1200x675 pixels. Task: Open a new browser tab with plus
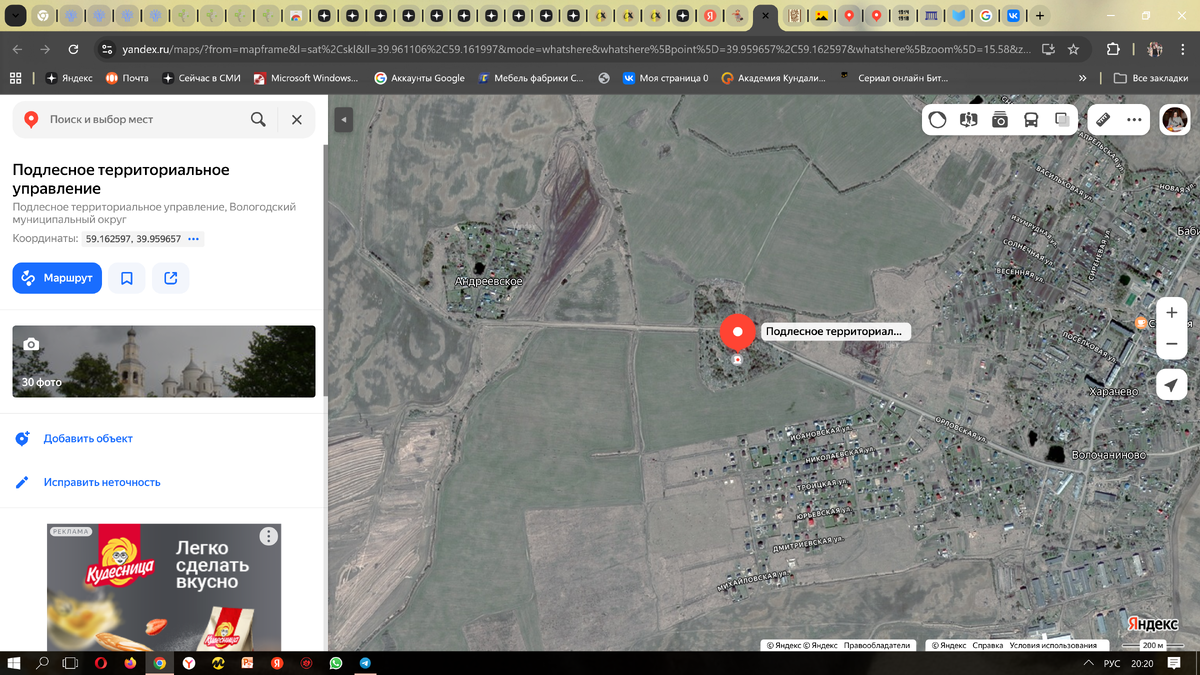click(x=1040, y=16)
